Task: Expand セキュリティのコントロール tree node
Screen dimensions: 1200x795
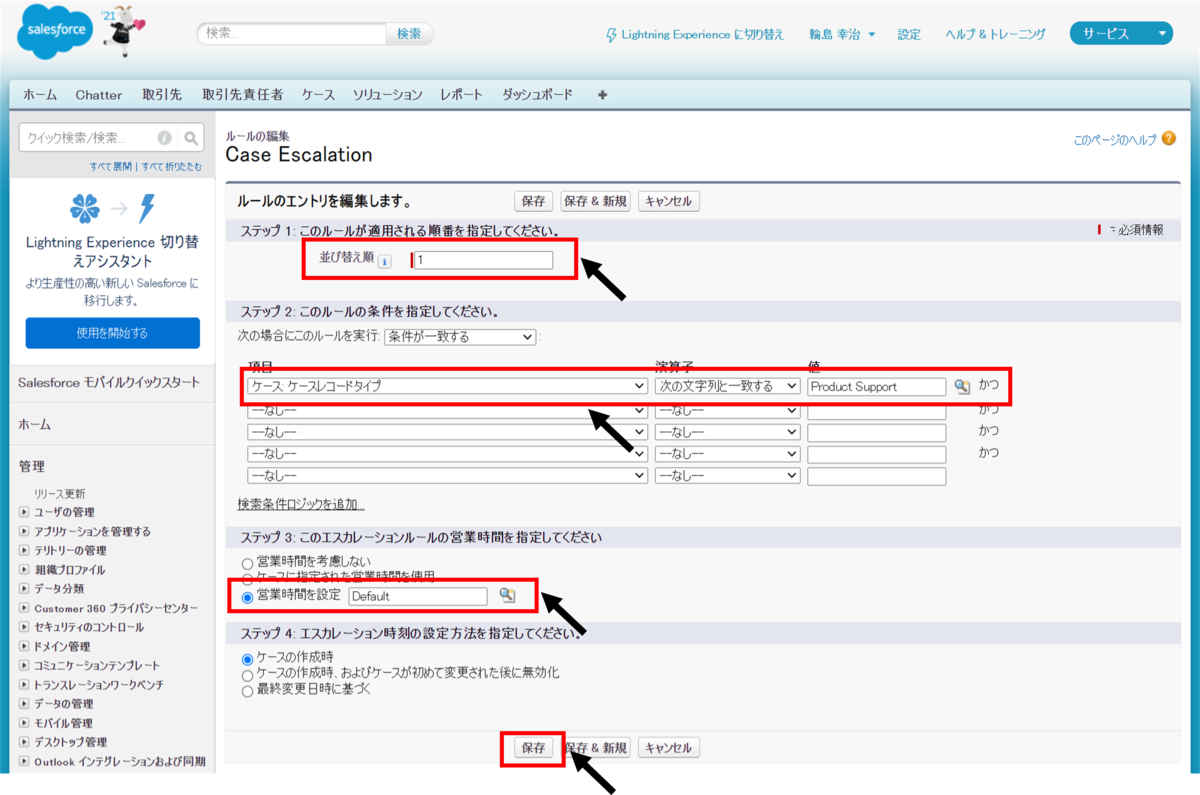Action: coord(24,627)
